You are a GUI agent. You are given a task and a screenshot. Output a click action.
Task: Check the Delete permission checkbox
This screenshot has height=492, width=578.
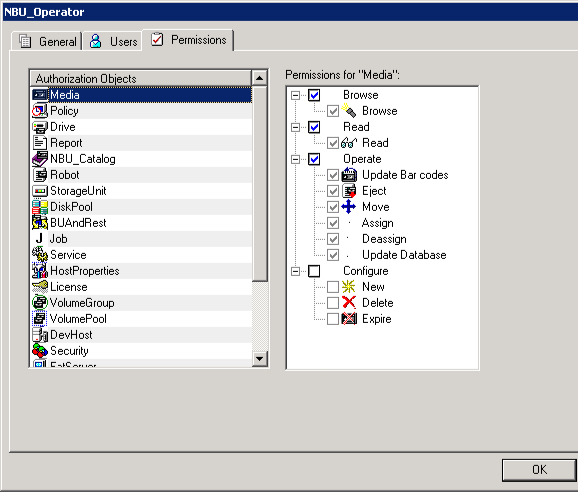point(333,303)
